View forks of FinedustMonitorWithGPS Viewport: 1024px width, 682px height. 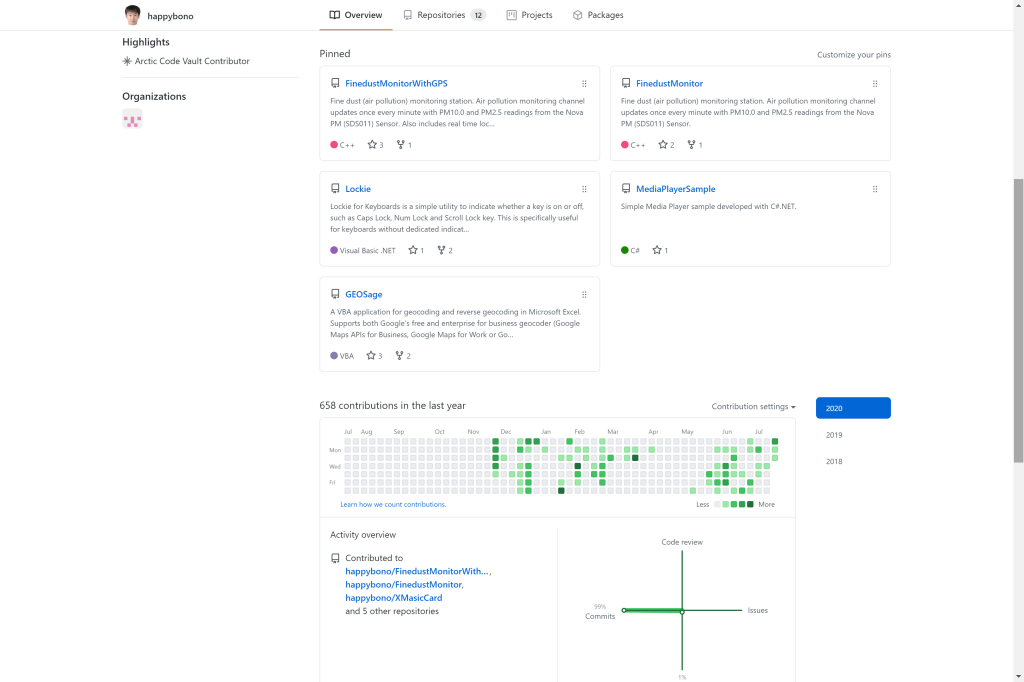404,145
